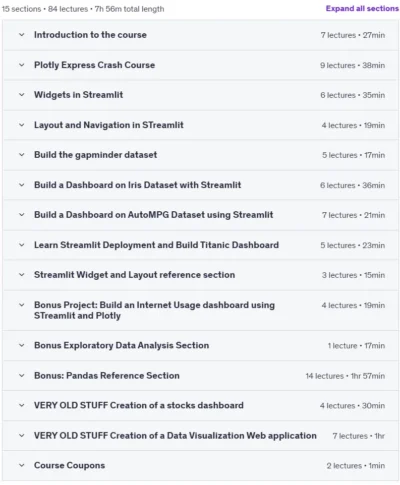Viewport: 400px width, 485px height.
Task: Expand the Plotly Express Crash Course chevron
Action: [x=22, y=65]
